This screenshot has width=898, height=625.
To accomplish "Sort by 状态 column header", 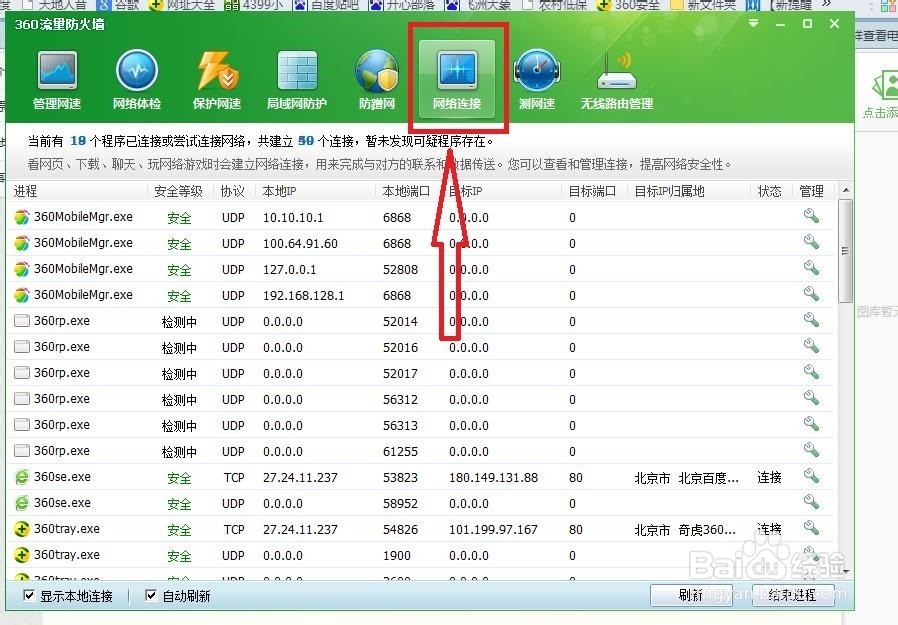I will (x=770, y=191).
